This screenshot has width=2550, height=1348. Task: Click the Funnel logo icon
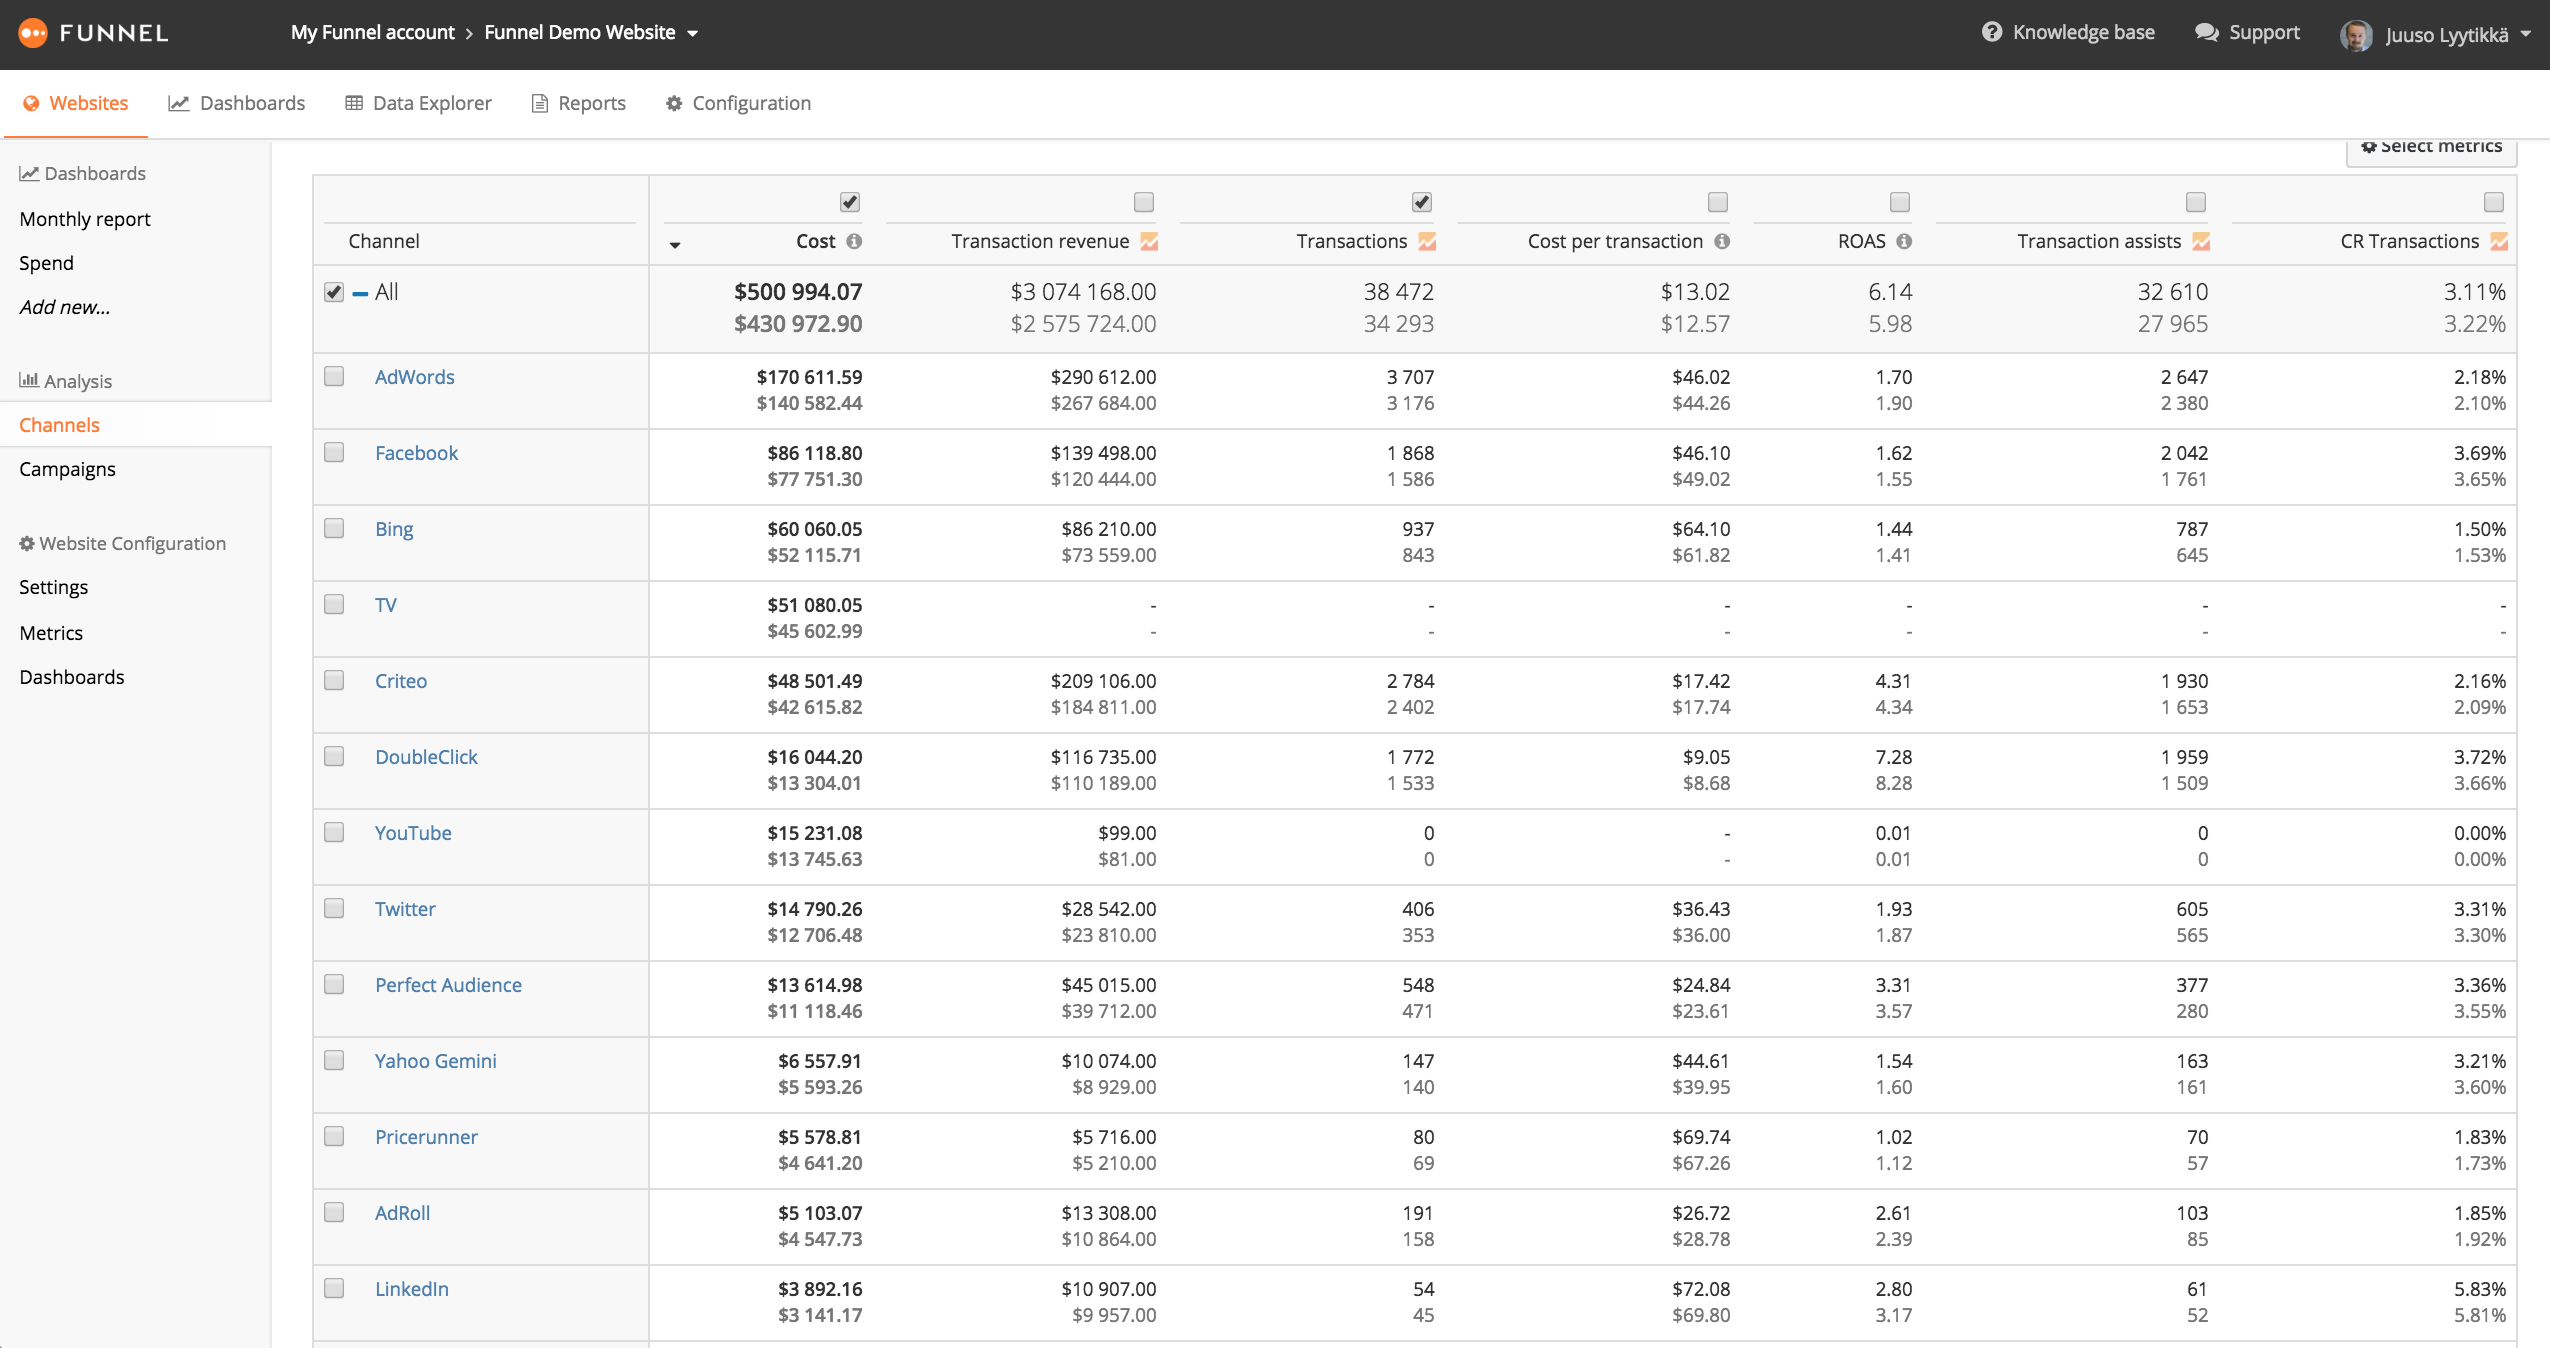33,33
